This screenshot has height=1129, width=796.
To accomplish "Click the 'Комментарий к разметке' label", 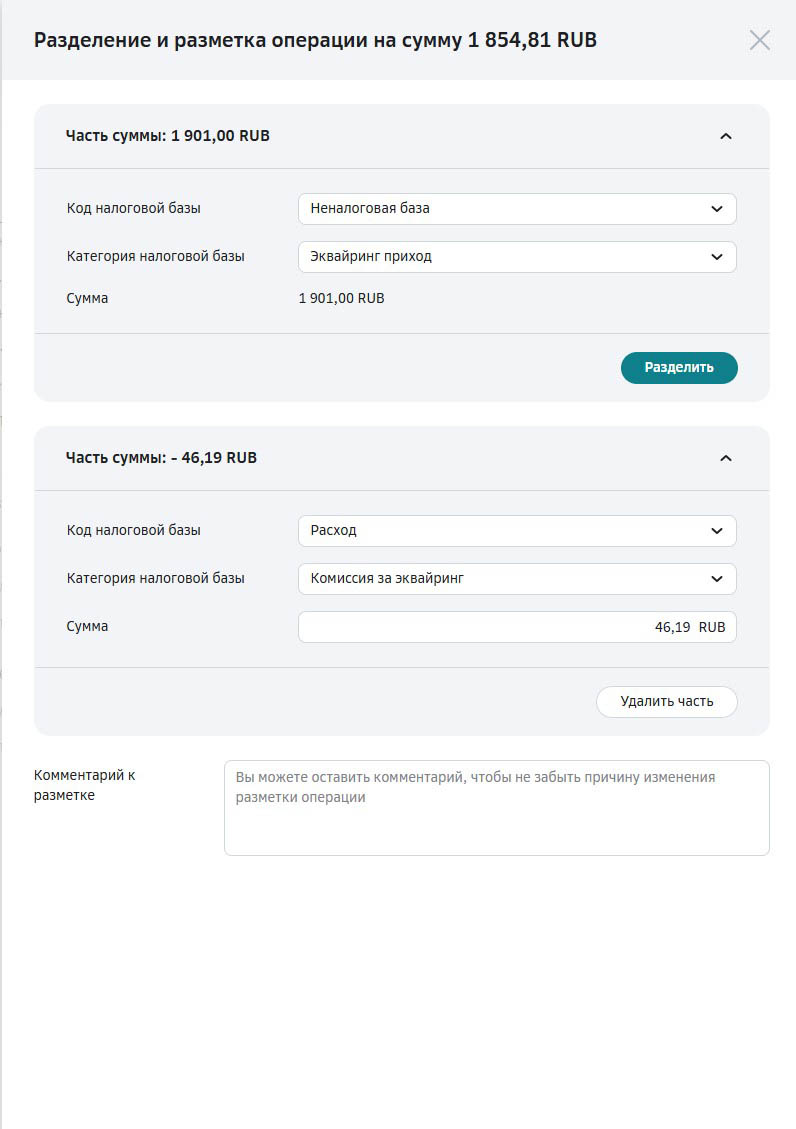I will tap(85, 785).
